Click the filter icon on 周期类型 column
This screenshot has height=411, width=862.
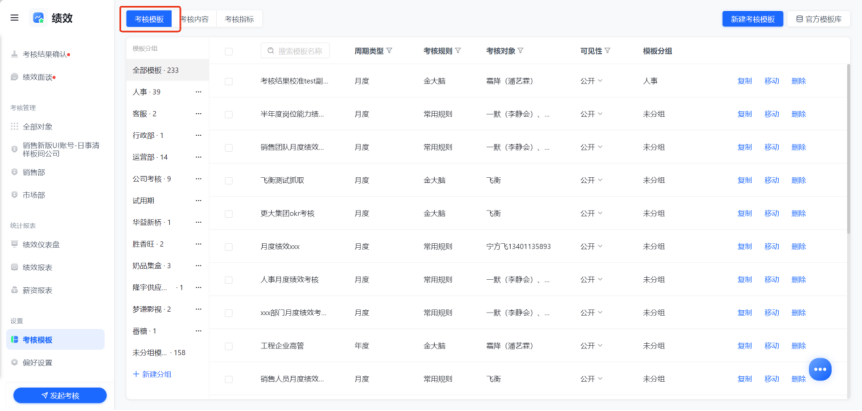[389, 51]
